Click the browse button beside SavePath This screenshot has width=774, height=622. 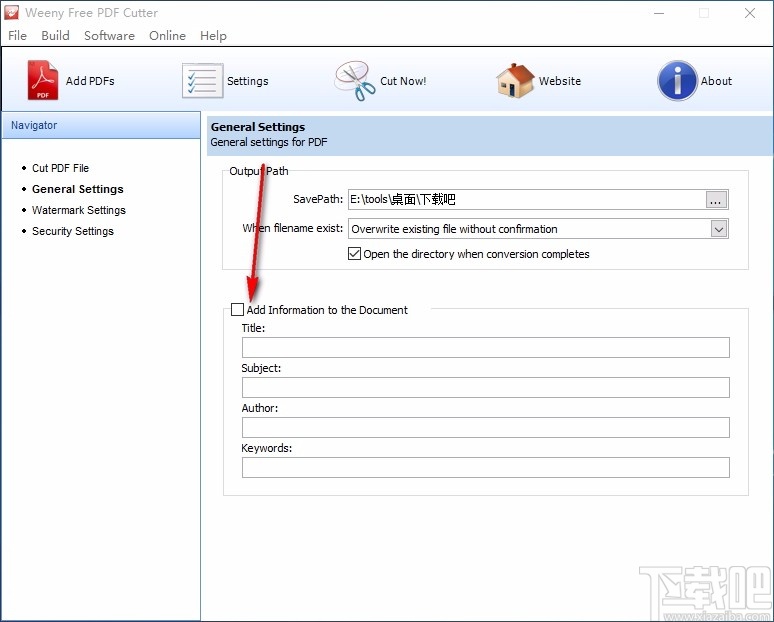(x=716, y=199)
